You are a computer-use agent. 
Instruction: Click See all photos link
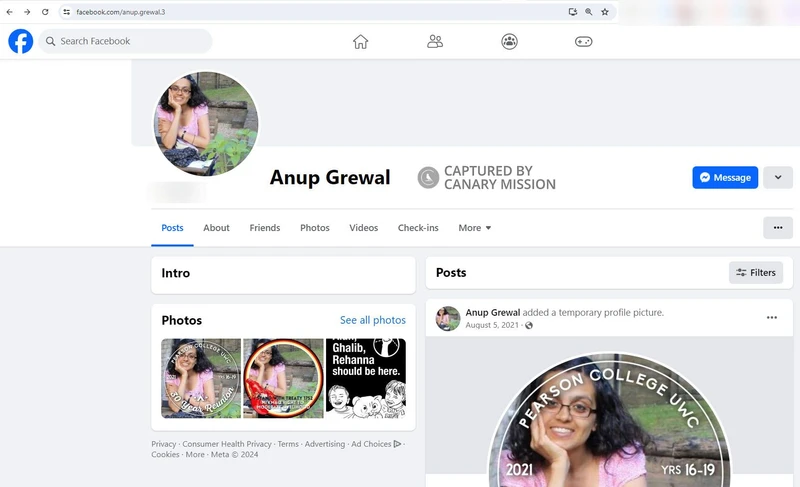[373, 320]
